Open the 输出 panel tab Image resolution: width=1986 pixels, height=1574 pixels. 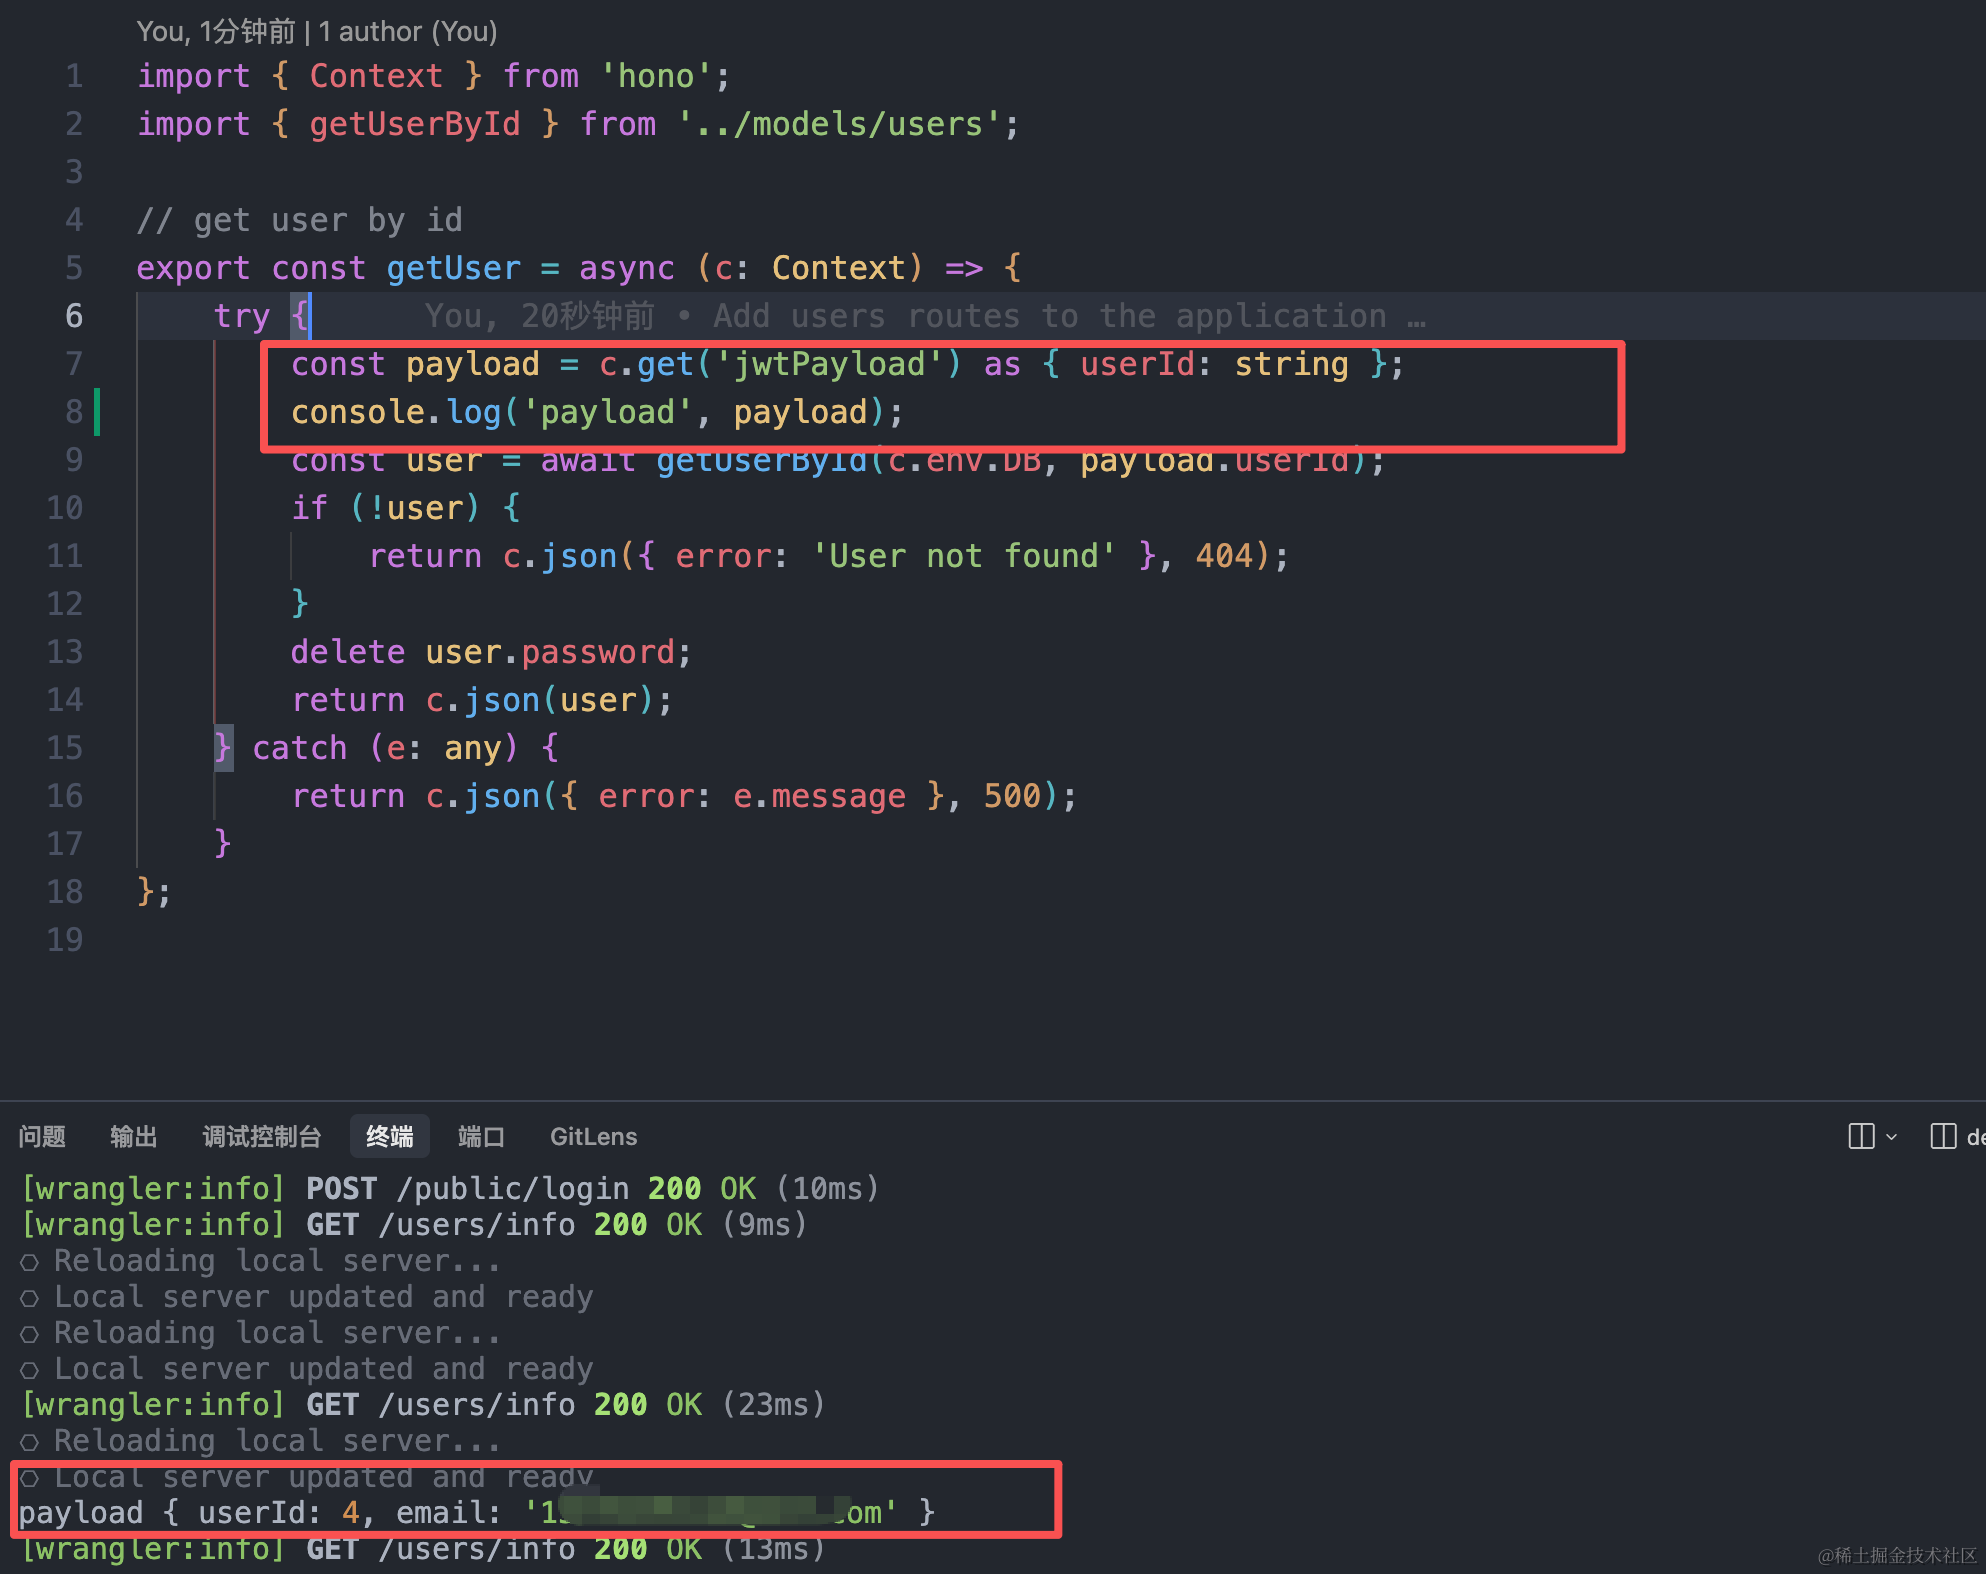tap(134, 1136)
